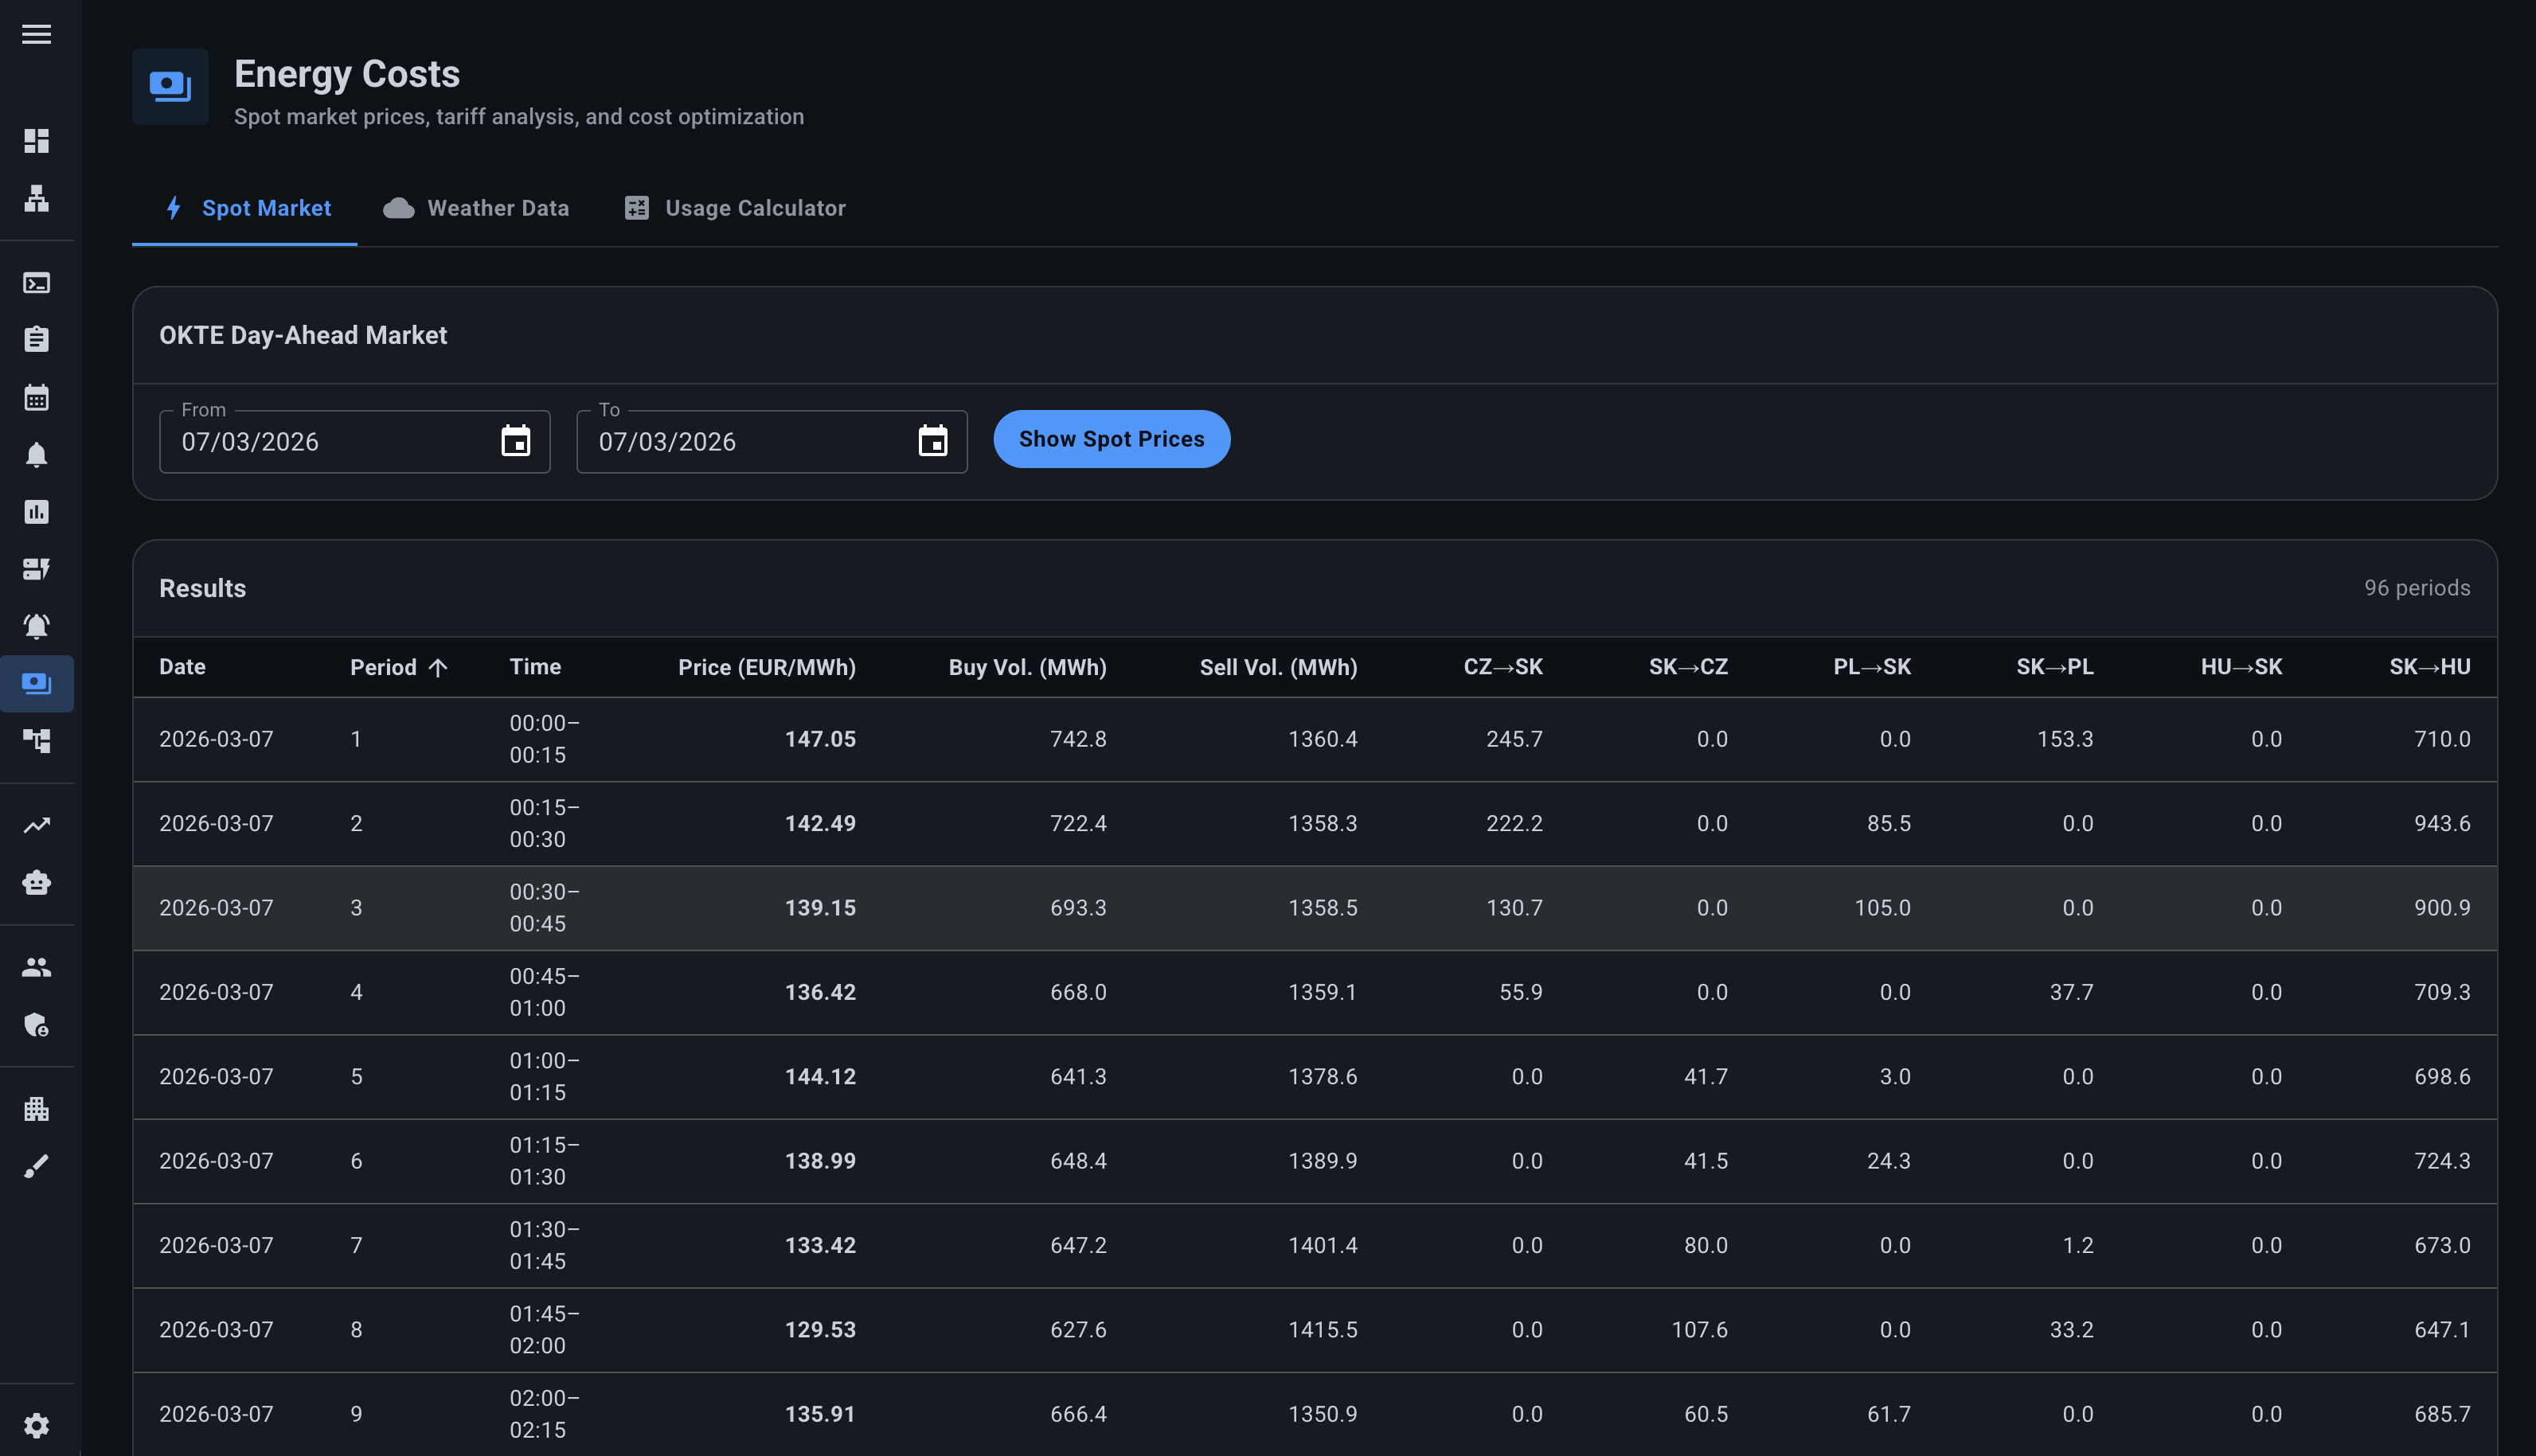This screenshot has width=2536, height=1456.
Task: Open the buildings sidebar icon
Action: pyautogui.click(x=36, y=1109)
